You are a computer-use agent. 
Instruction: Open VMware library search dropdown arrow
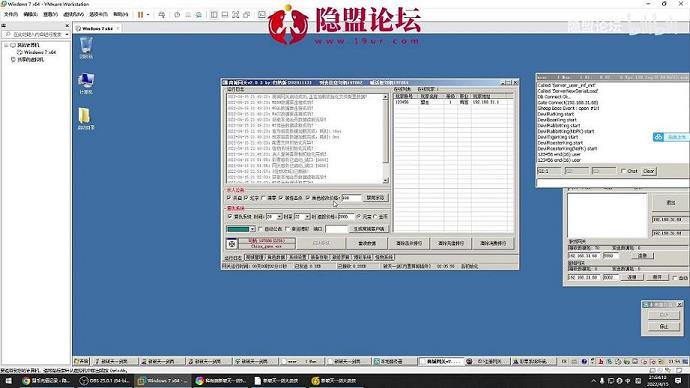tap(66, 34)
